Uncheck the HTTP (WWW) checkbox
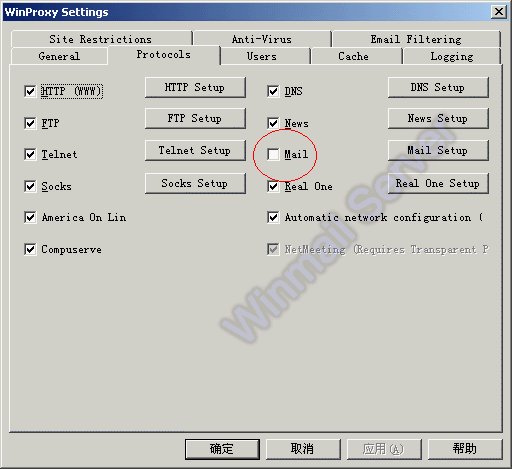The height and width of the screenshot is (469, 512). tap(30, 91)
